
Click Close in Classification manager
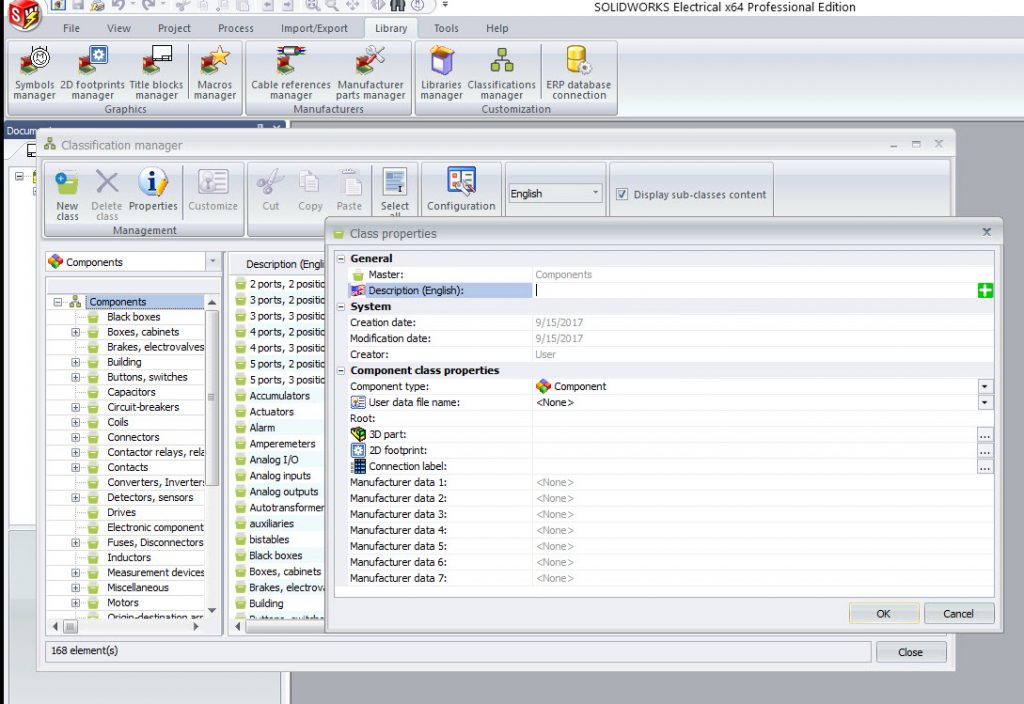pos(910,652)
